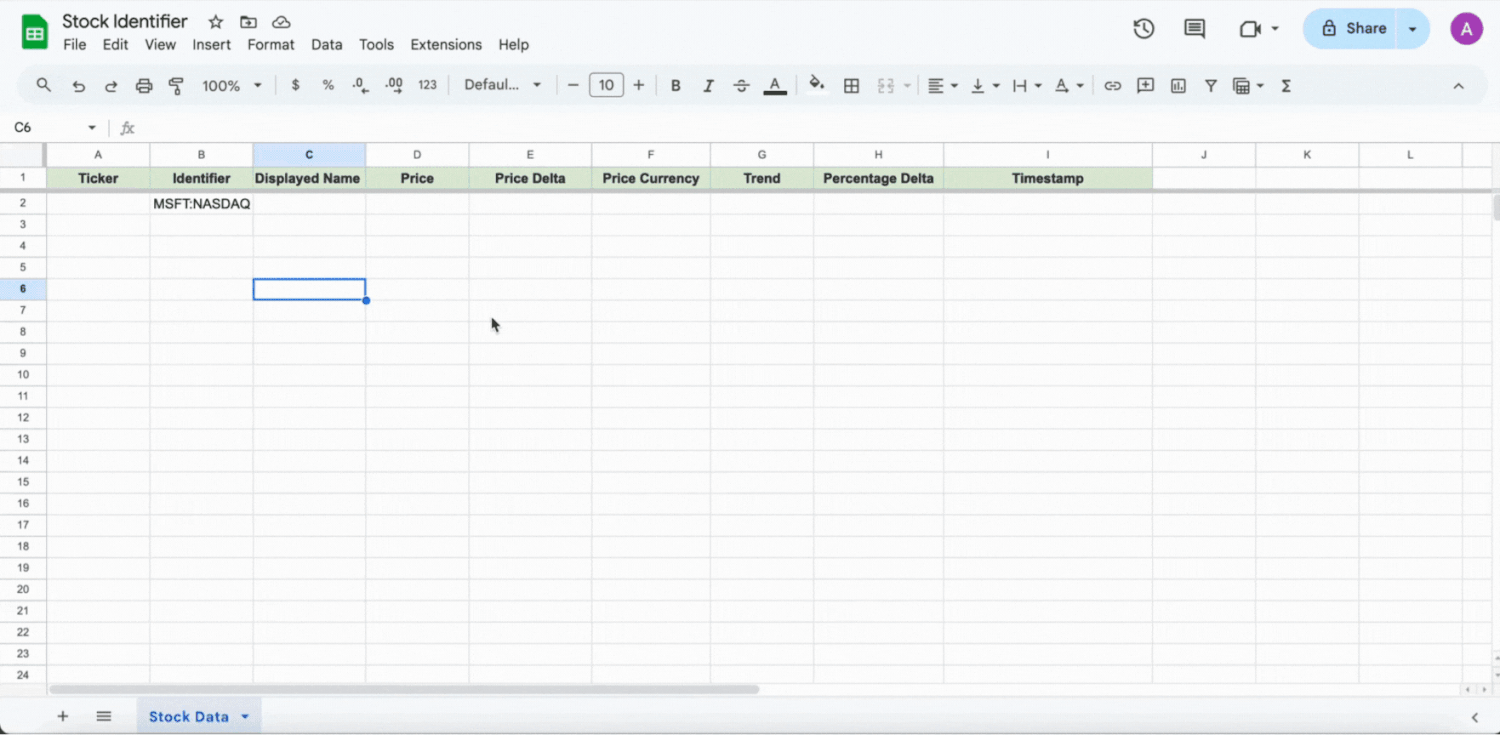
Task: Click the Timestamp header cell
Action: tap(1047, 178)
